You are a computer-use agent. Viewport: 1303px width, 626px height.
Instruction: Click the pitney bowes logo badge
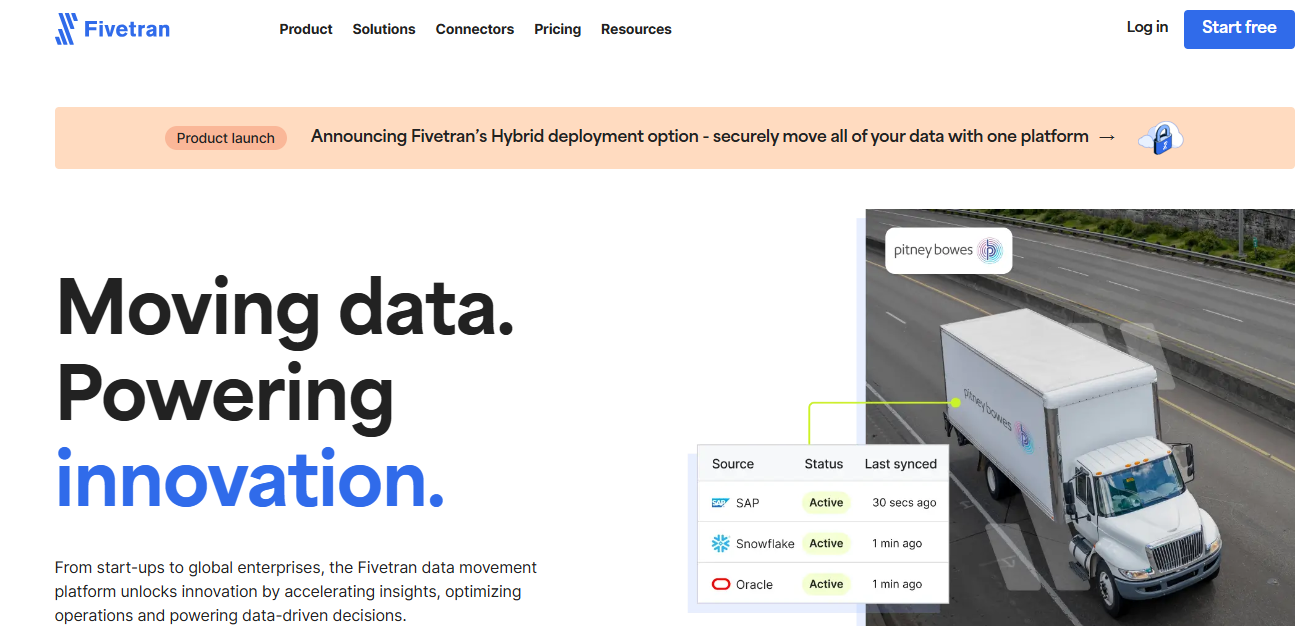pyautogui.click(x=948, y=251)
